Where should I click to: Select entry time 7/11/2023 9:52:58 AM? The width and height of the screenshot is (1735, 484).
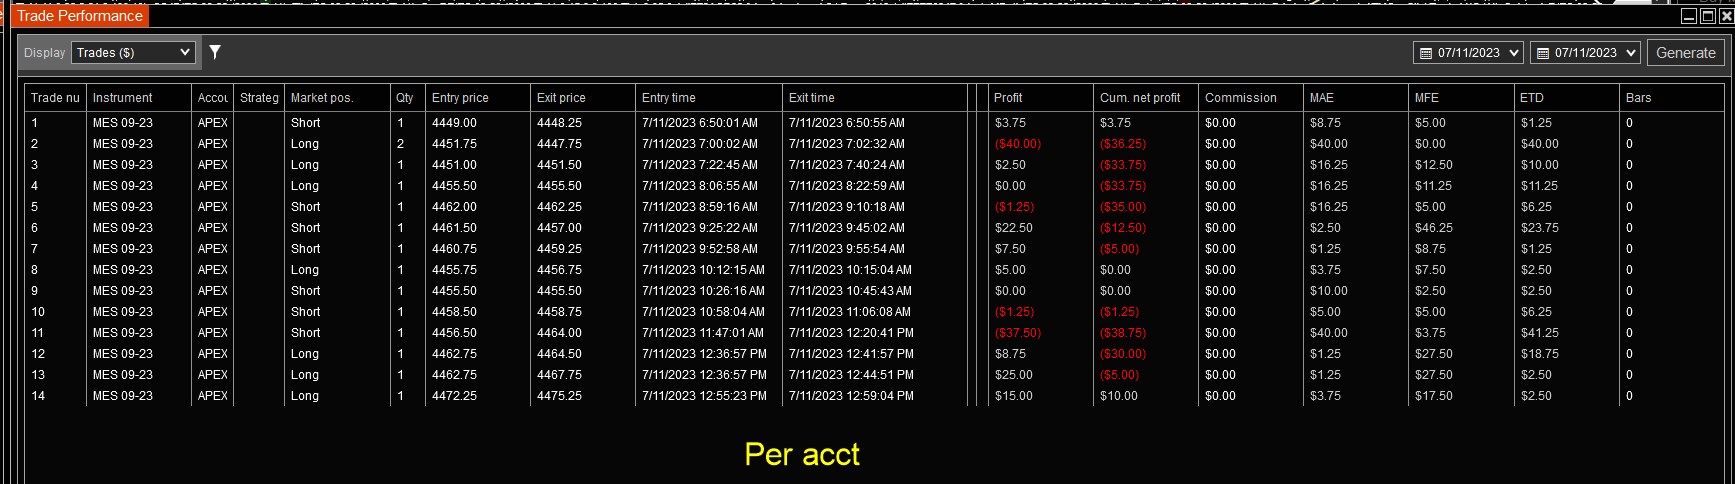700,249
